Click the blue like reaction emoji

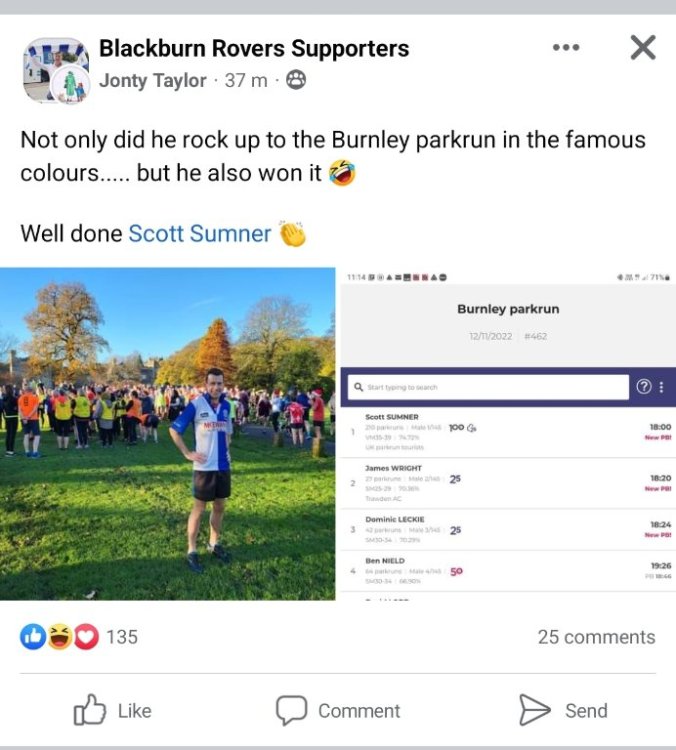[x=33, y=637]
